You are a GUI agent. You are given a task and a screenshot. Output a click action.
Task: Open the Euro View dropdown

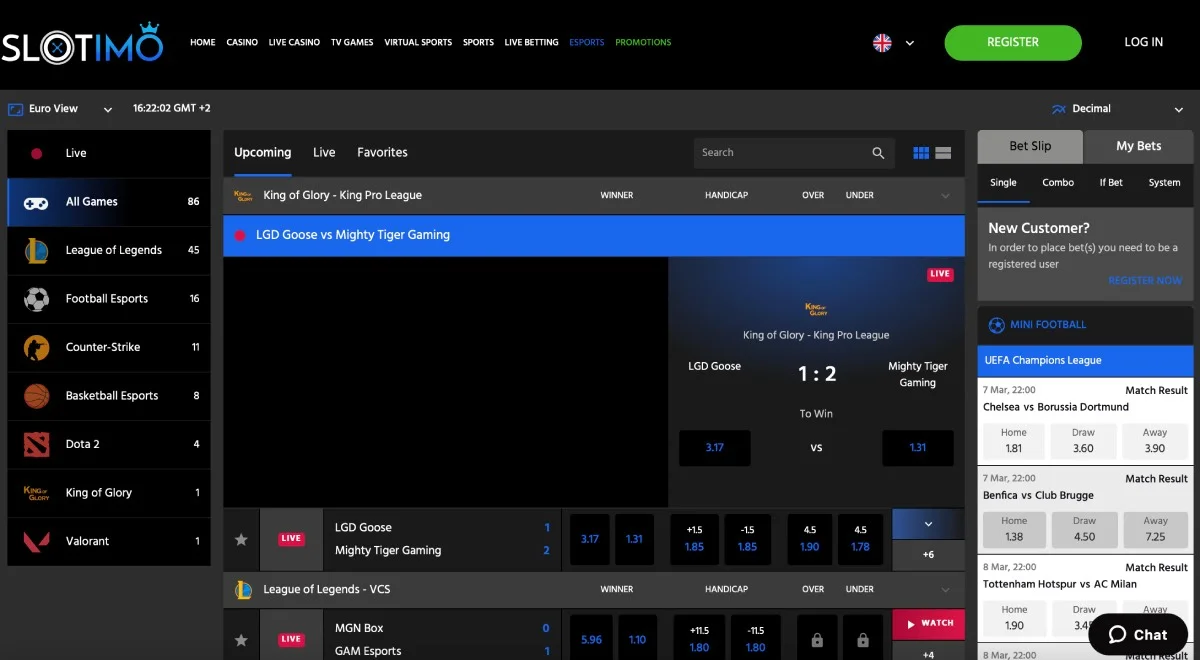[x=108, y=109]
